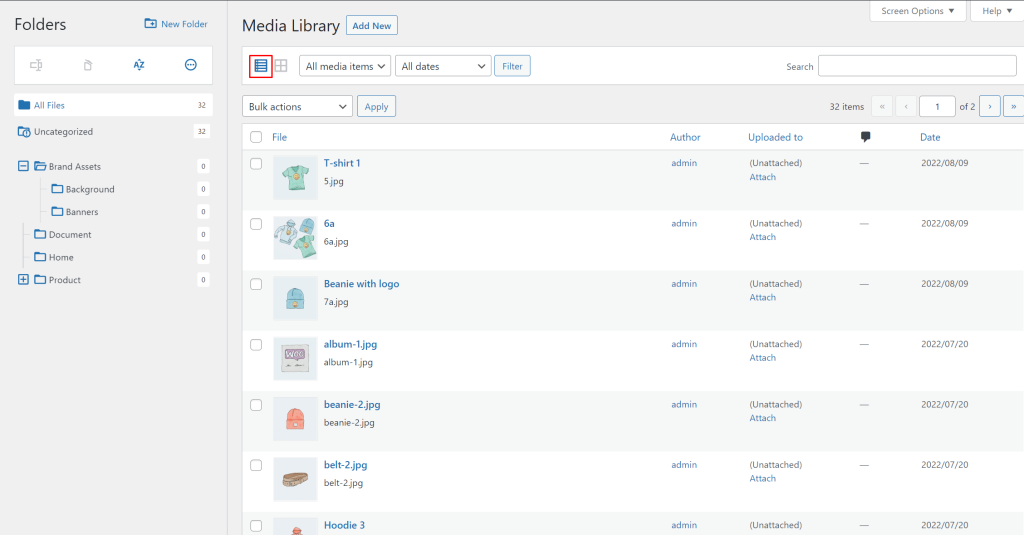1024x535 pixels.
Task: Open the All dates dropdown
Action: (x=443, y=66)
